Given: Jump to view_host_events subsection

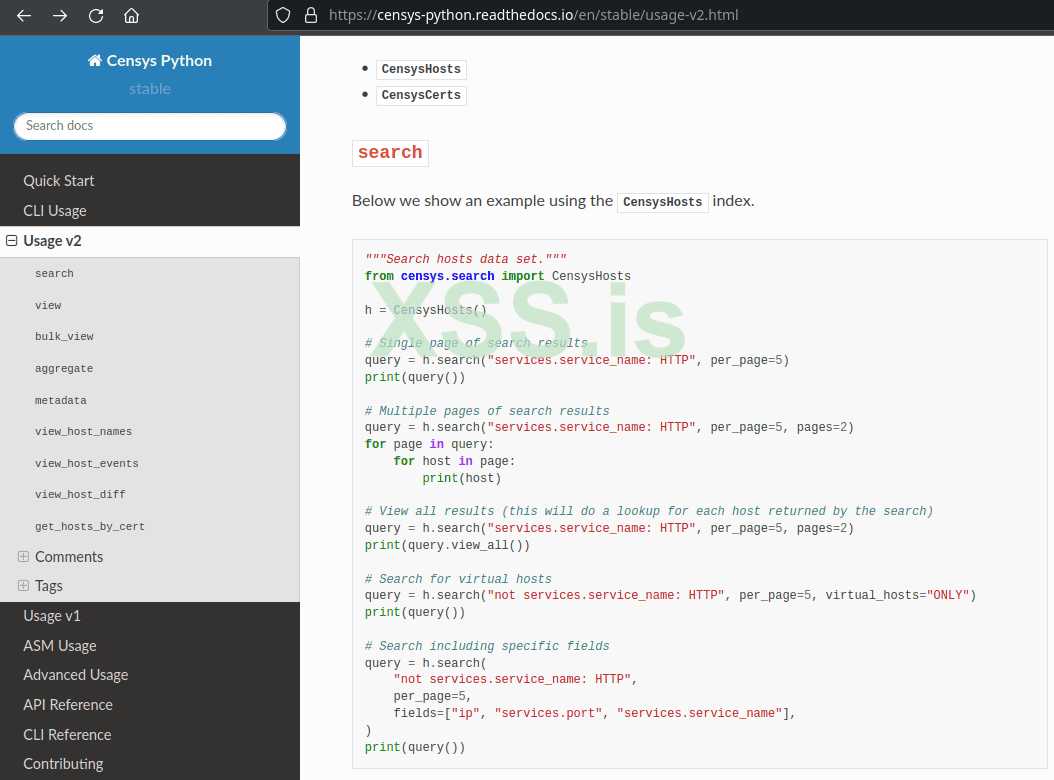Looking at the screenshot, I should (87, 463).
